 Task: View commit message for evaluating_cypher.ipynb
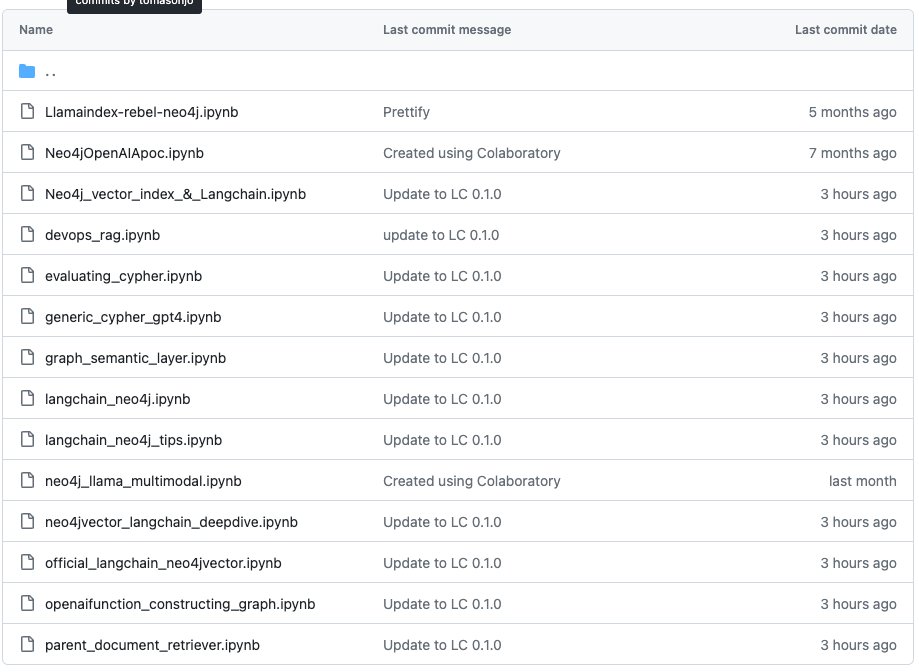tap(442, 276)
